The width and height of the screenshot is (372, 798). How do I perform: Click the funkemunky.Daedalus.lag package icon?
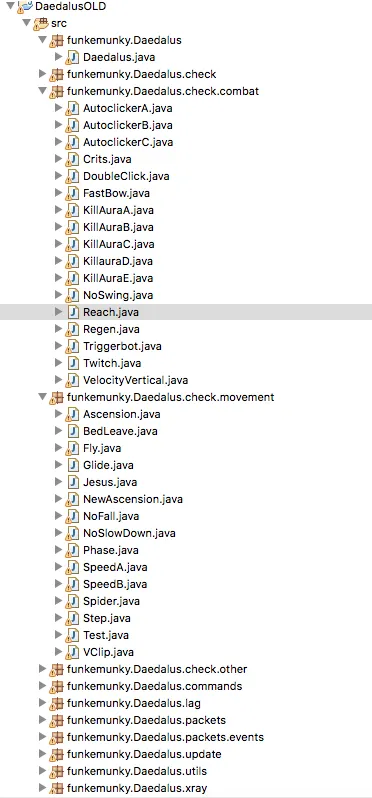point(56,703)
